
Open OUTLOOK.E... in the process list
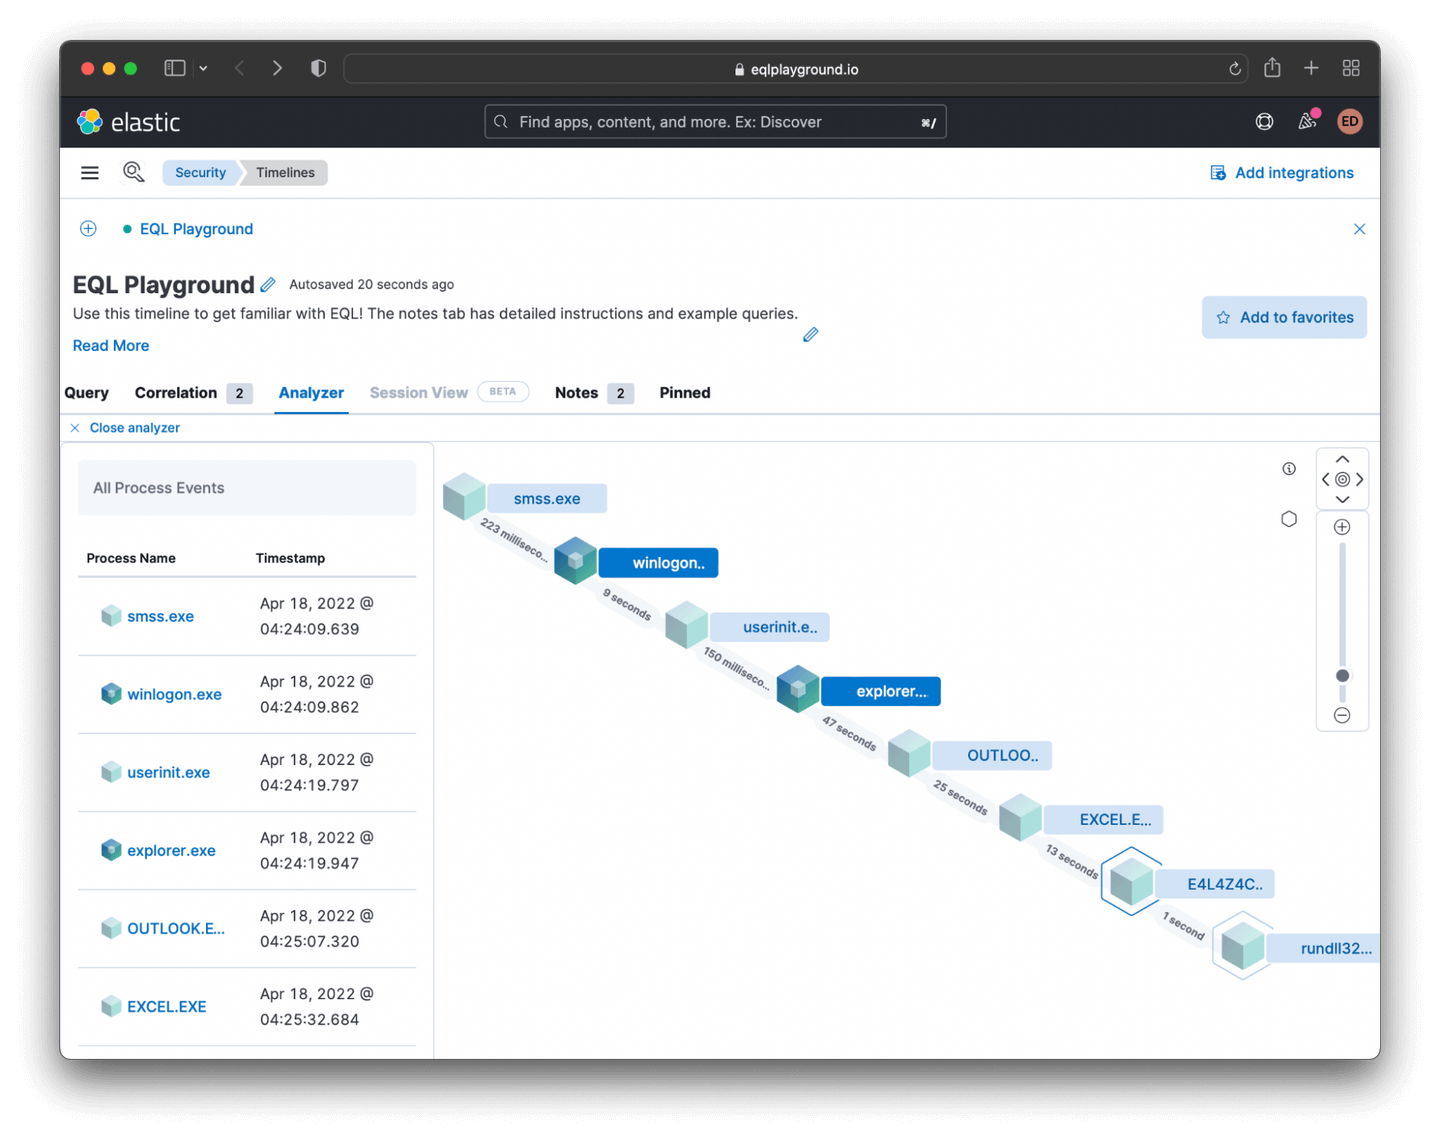(176, 928)
